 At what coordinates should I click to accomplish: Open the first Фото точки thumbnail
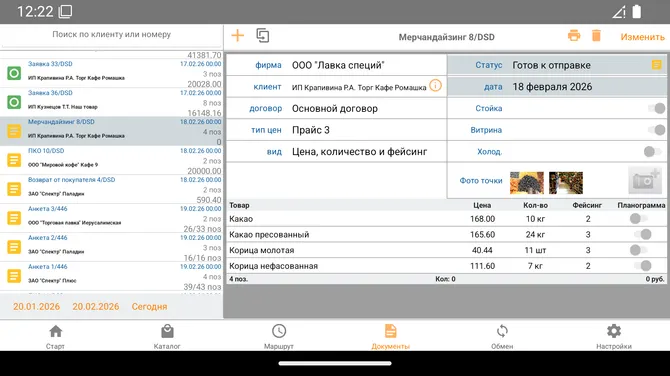527,182
